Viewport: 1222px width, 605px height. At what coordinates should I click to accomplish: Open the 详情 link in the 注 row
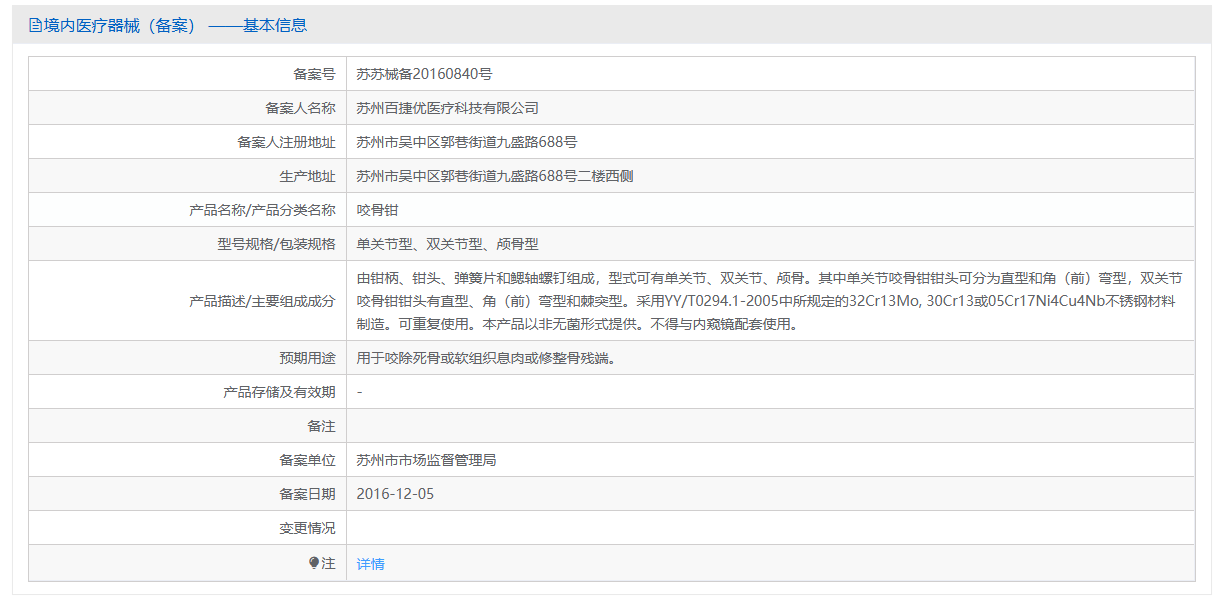(370, 564)
